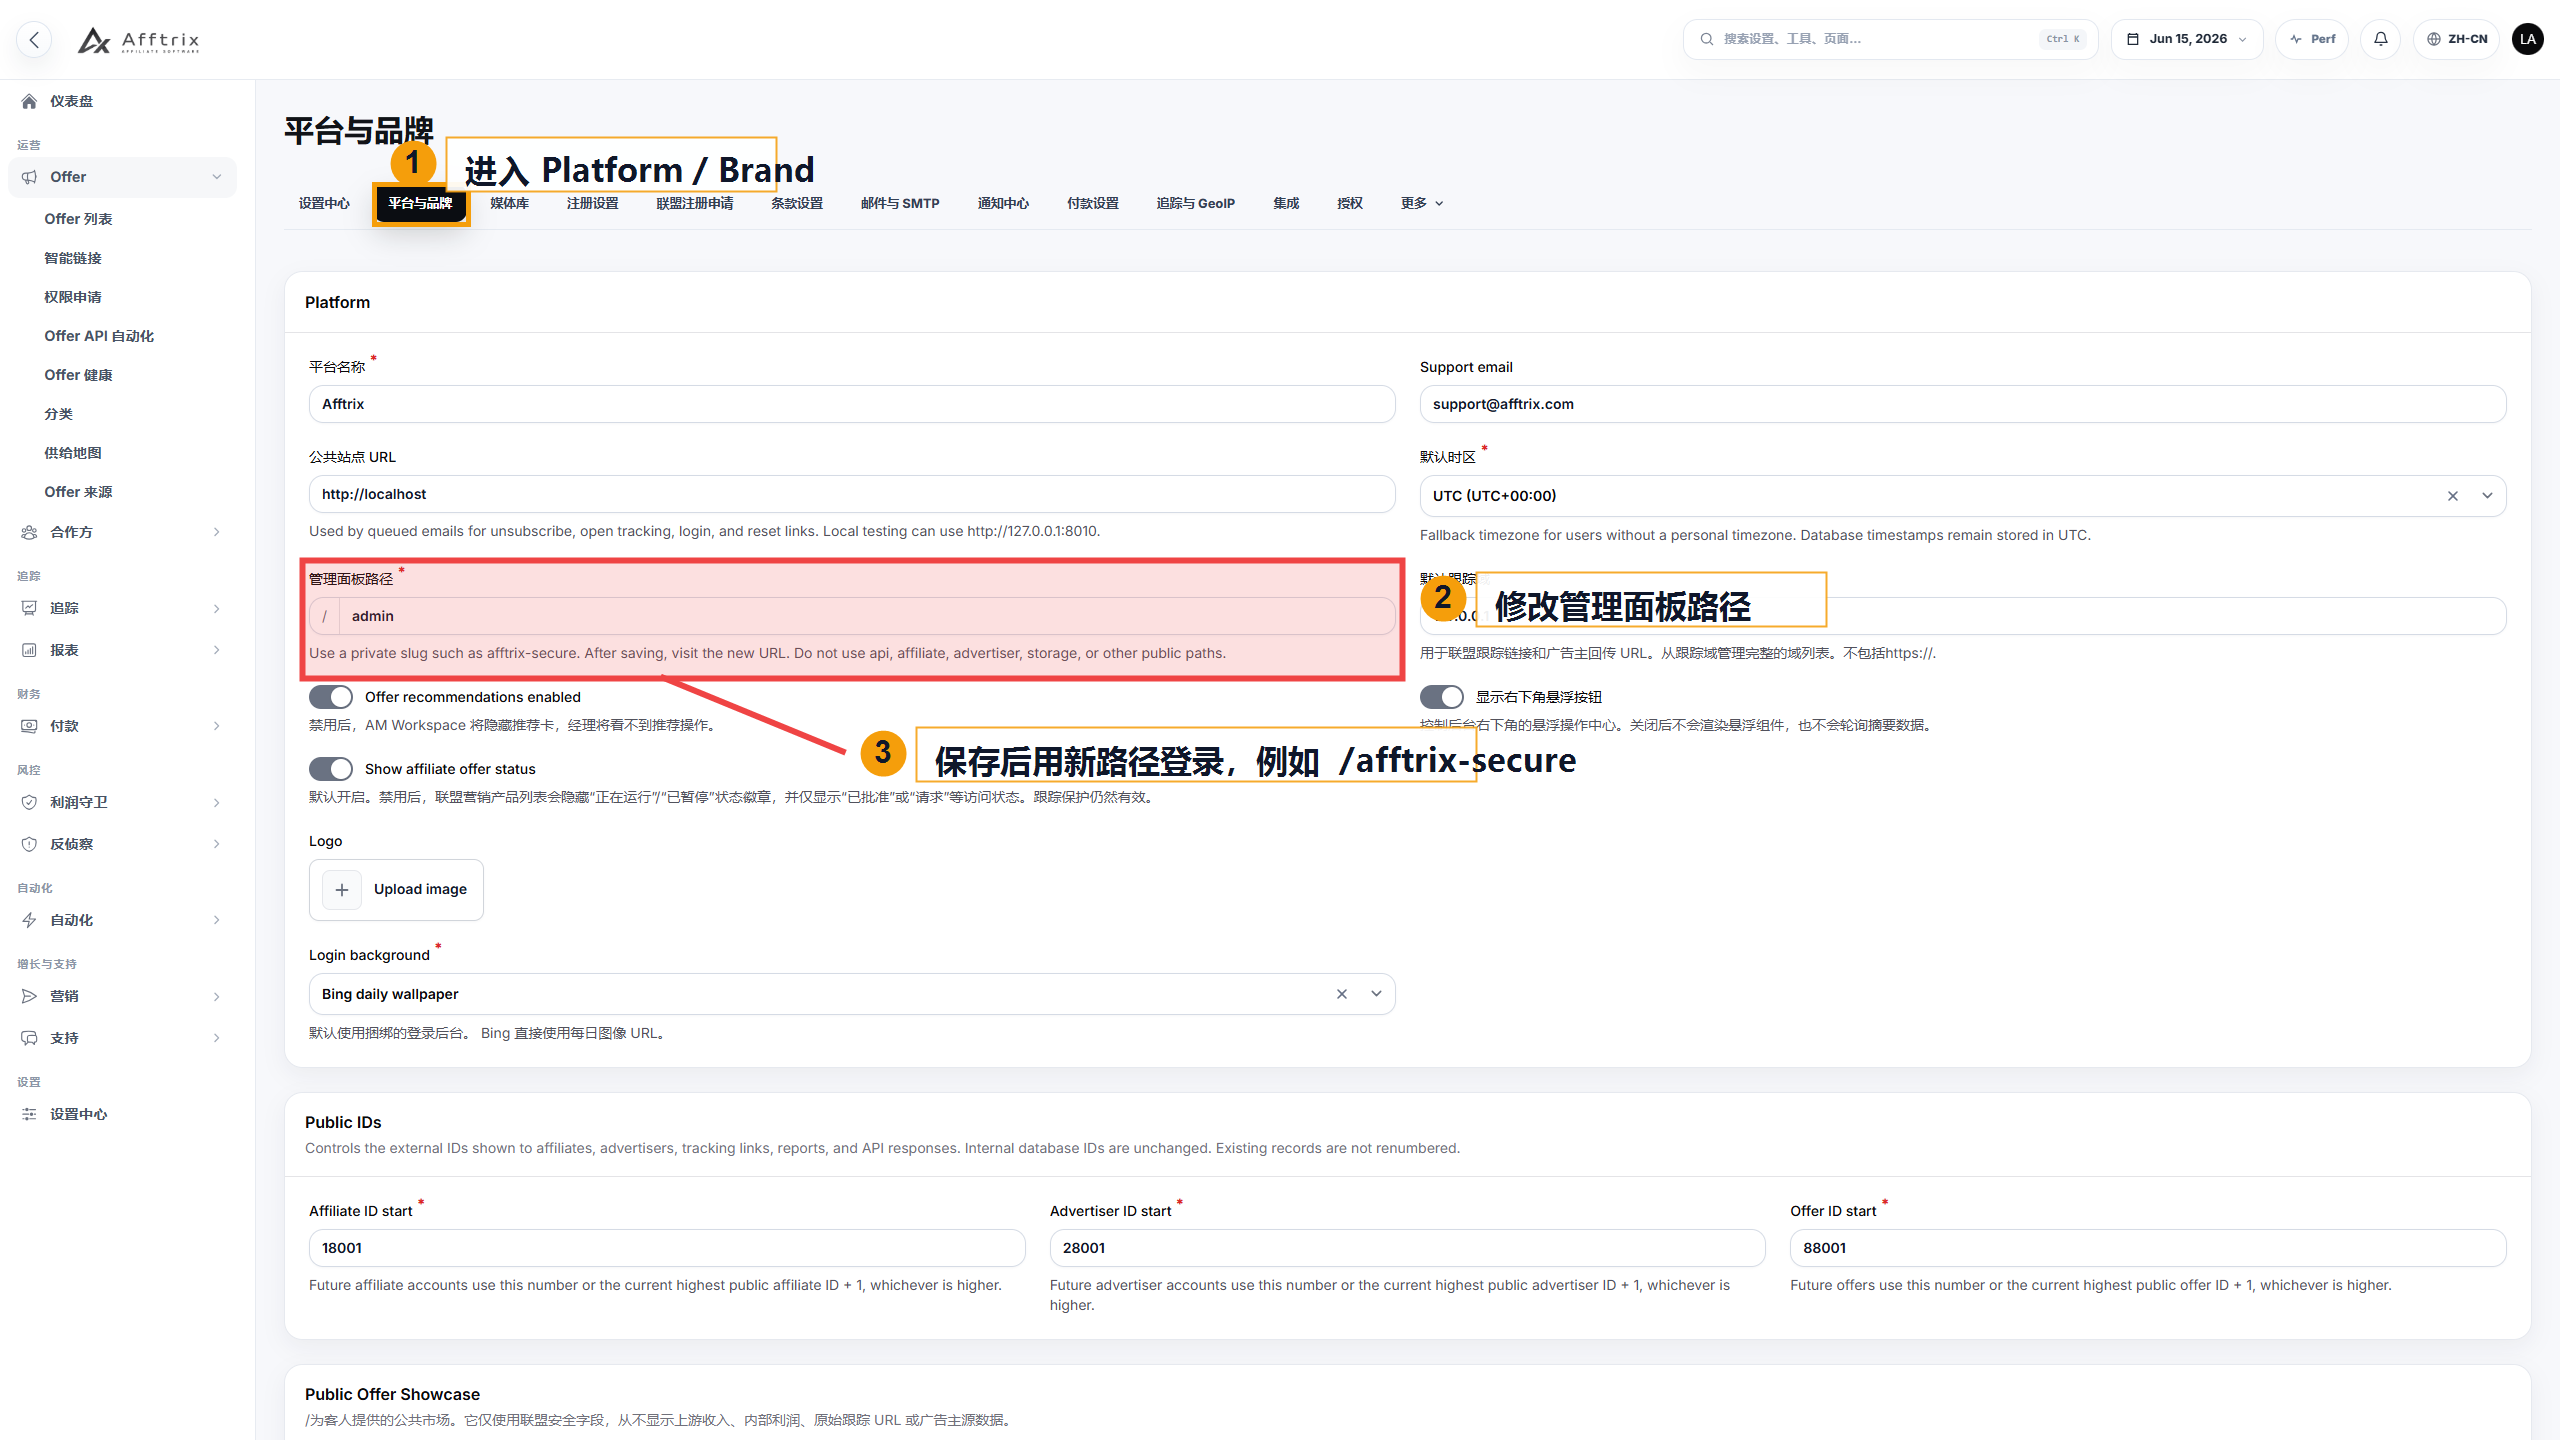
Task: Click the 报表 reports chart icon
Action: pyautogui.click(x=29, y=650)
